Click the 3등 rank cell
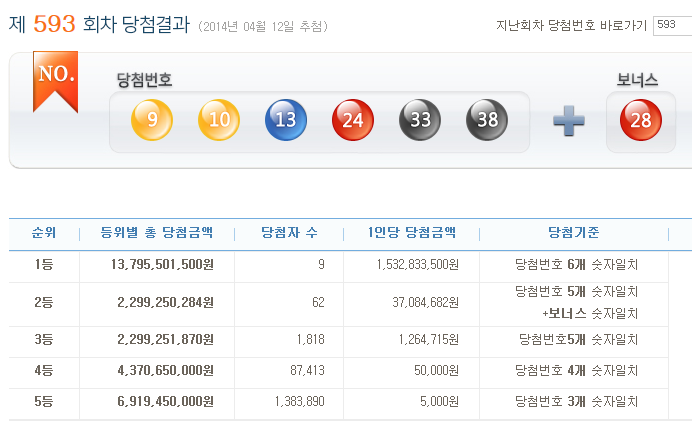The height and width of the screenshot is (432, 692). [x=44, y=339]
